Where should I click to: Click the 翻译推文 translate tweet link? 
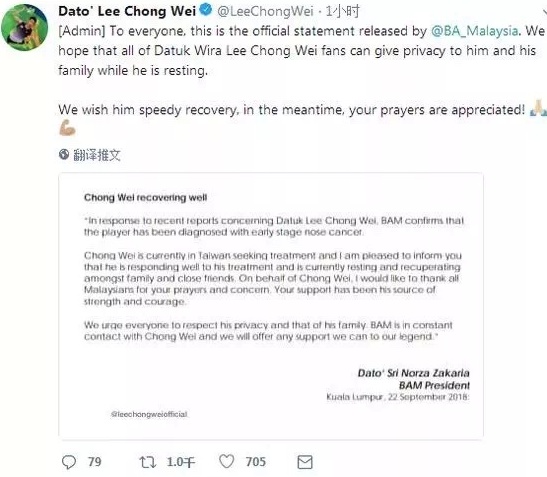pos(97,155)
